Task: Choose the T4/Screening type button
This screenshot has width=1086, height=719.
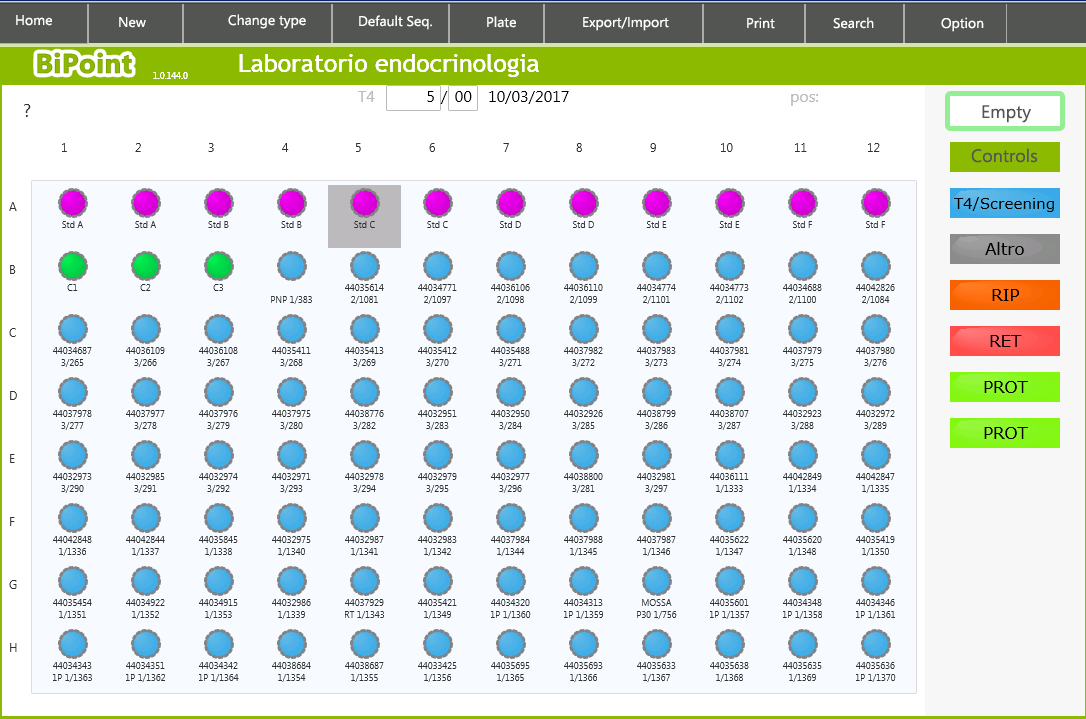Action: tap(1004, 203)
